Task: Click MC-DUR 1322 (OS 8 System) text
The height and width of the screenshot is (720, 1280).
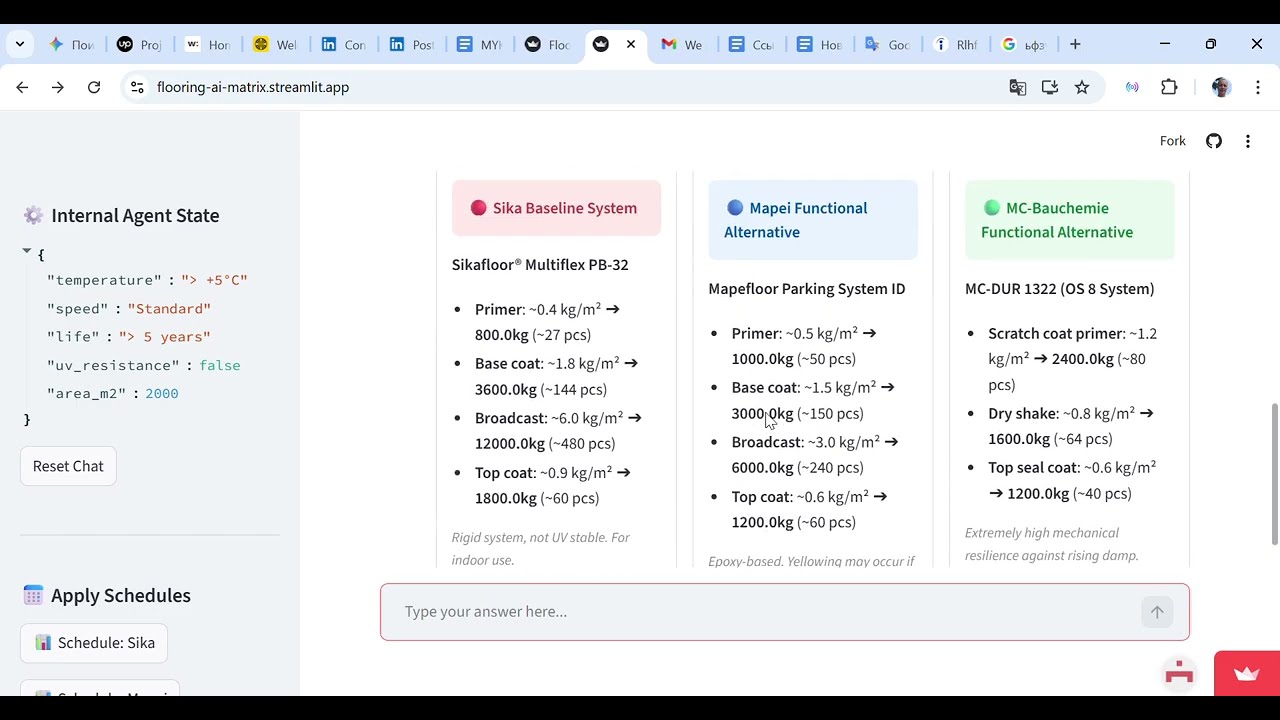Action: [1059, 289]
